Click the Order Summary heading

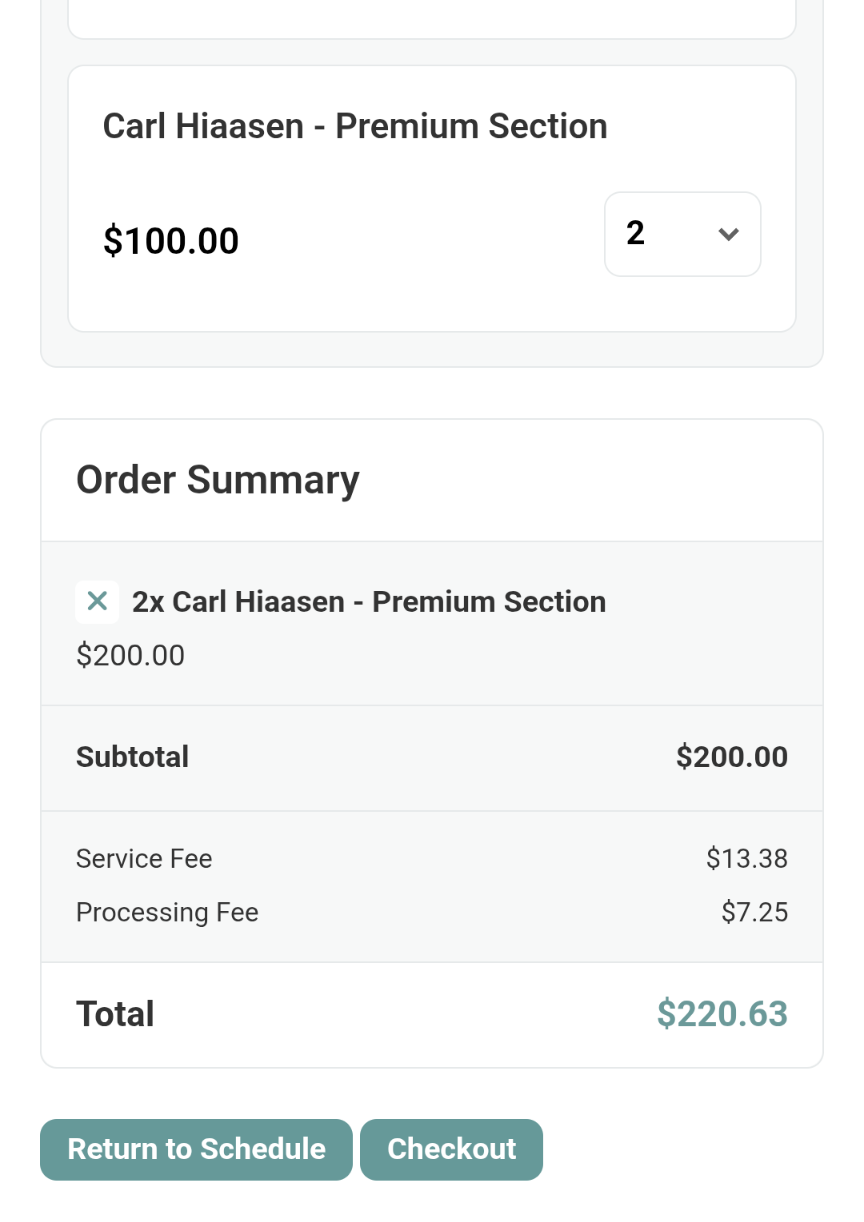click(x=218, y=480)
